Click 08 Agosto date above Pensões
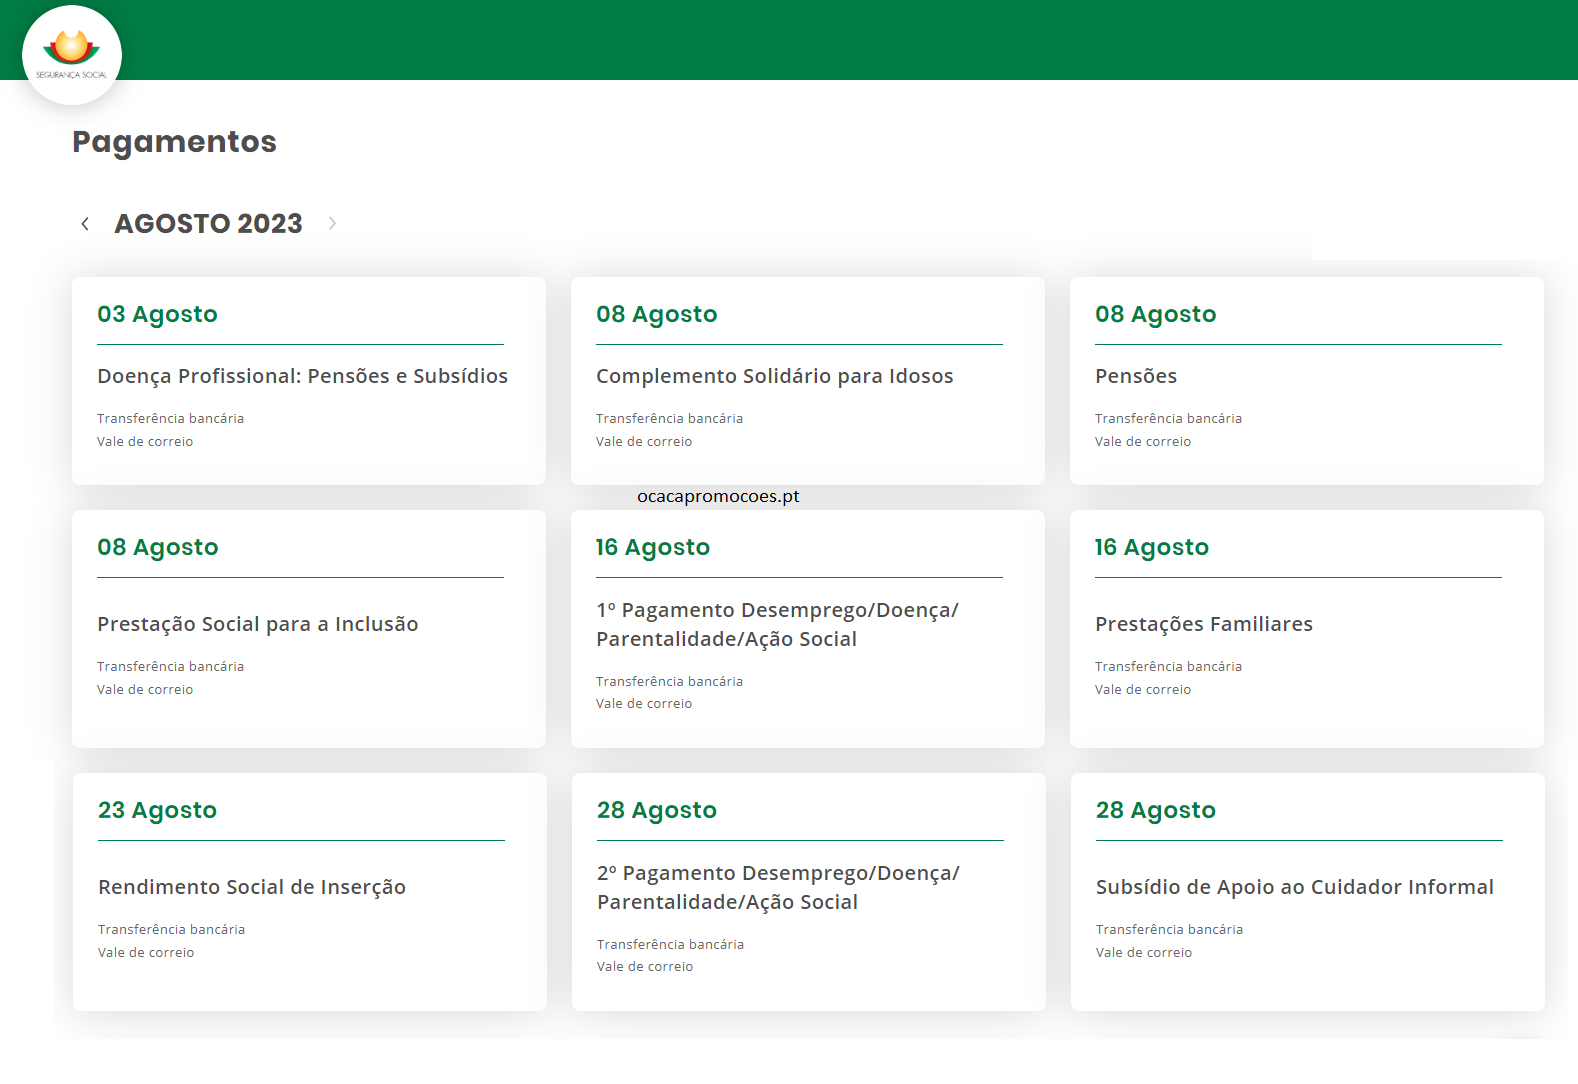Viewport: 1578px width, 1084px height. [1156, 314]
